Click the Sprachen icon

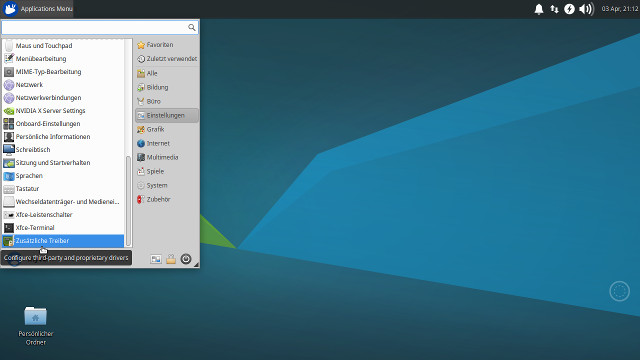[9, 176]
